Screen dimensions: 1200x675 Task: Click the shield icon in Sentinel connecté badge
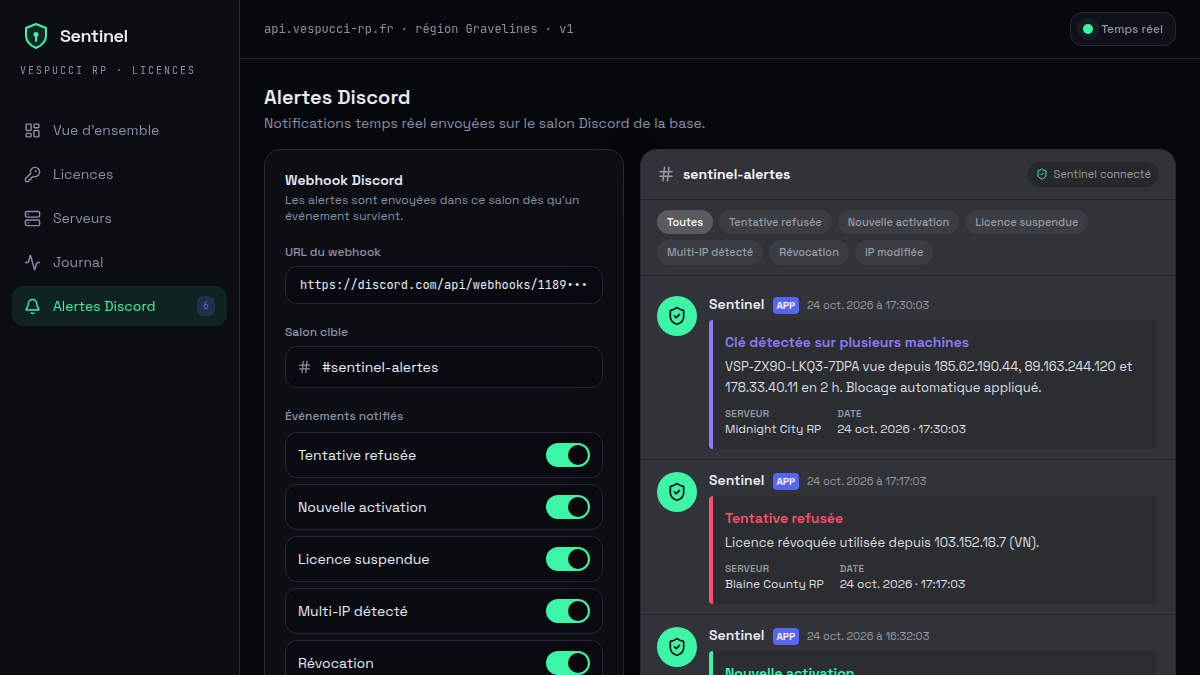point(1042,174)
